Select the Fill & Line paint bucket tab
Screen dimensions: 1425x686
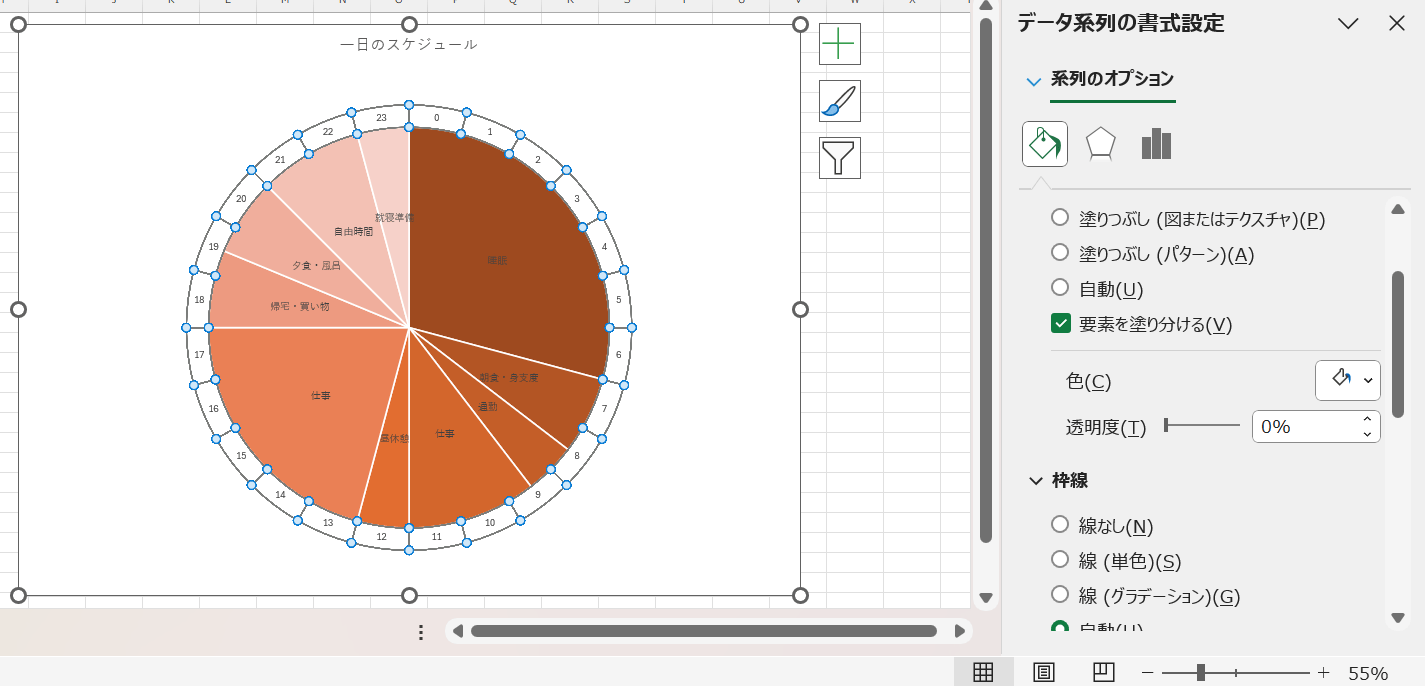click(x=1044, y=144)
